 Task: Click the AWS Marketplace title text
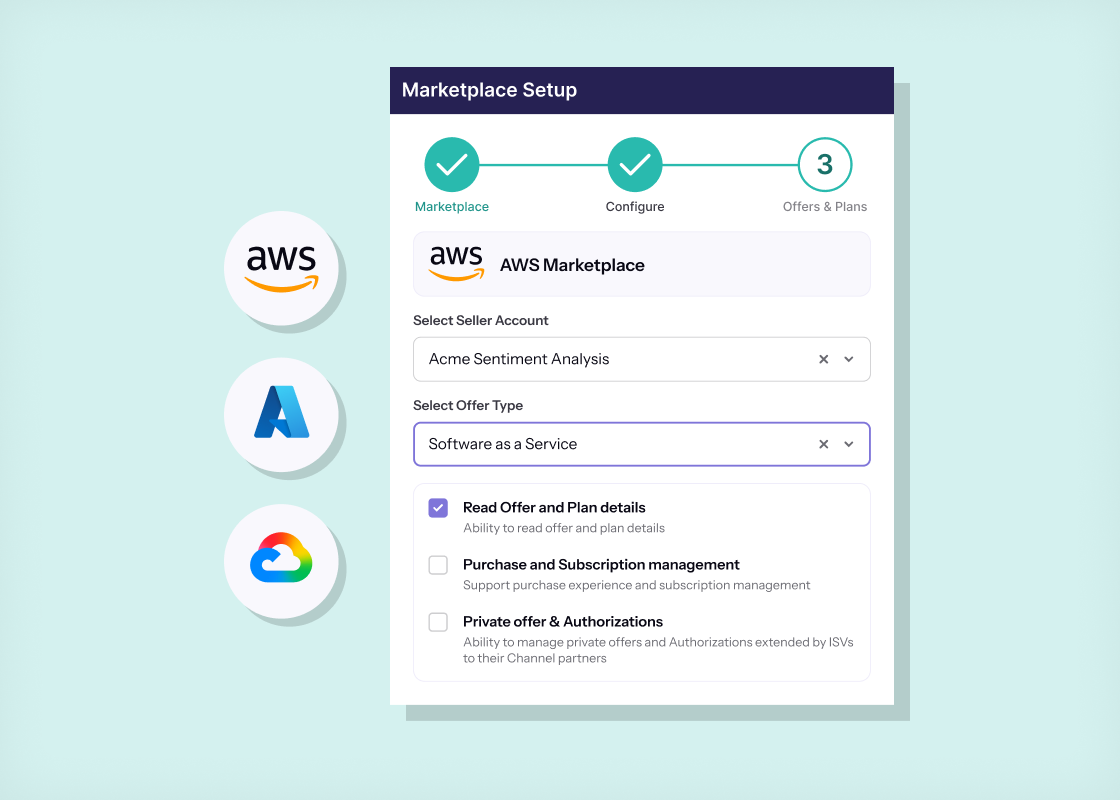point(572,265)
